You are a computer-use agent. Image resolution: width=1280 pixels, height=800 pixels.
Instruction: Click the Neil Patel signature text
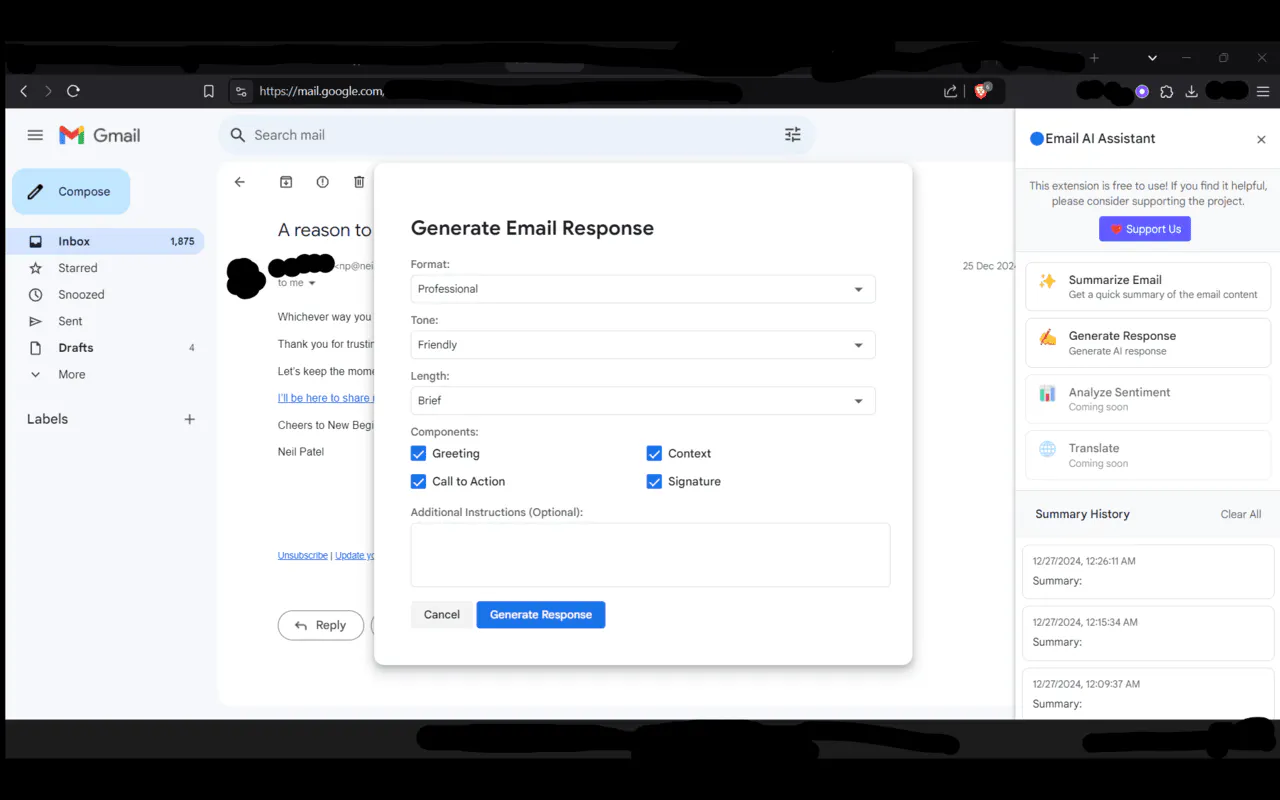(x=301, y=452)
